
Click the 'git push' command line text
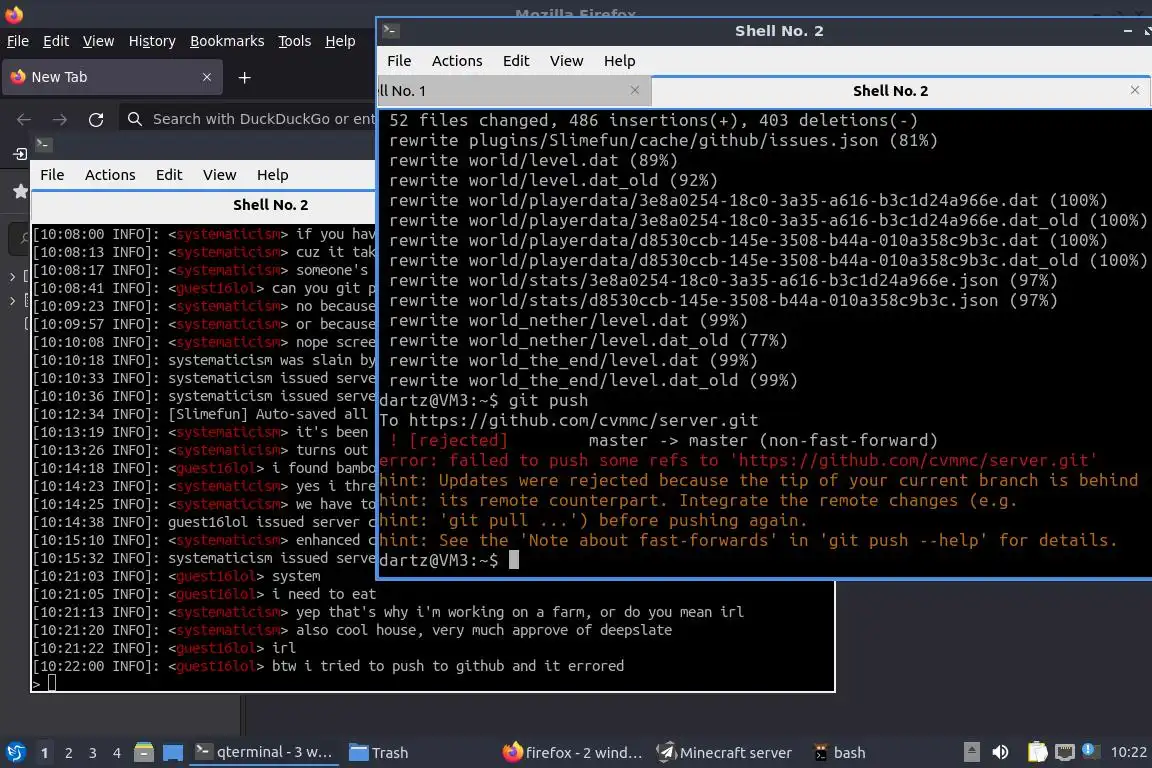pyautogui.click(x=548, y=401)
